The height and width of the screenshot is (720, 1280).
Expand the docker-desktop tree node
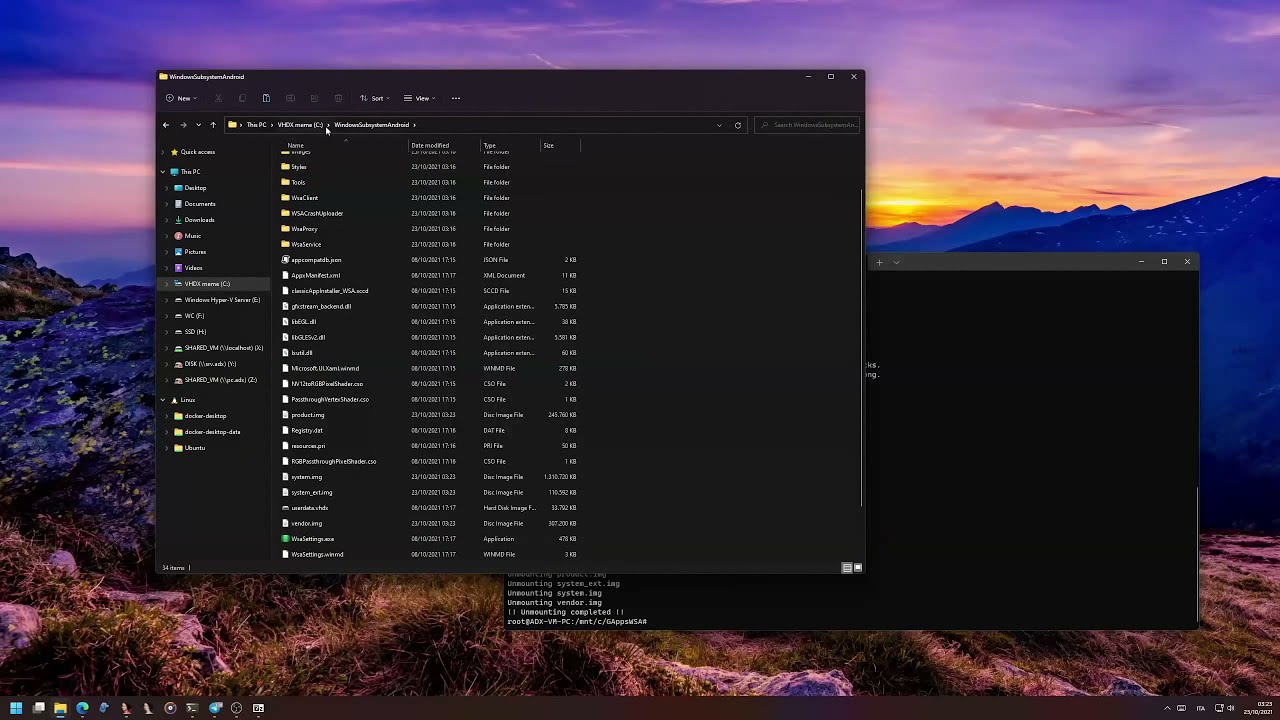pos(167,416)
